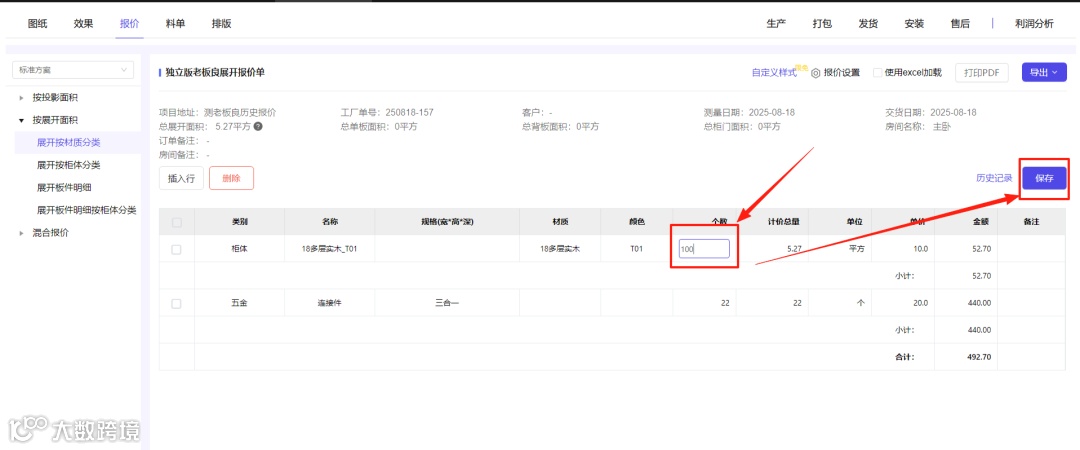1080x450 pixels.
Task: Open the 历史记录 link
Action: (x=994, y=178)
